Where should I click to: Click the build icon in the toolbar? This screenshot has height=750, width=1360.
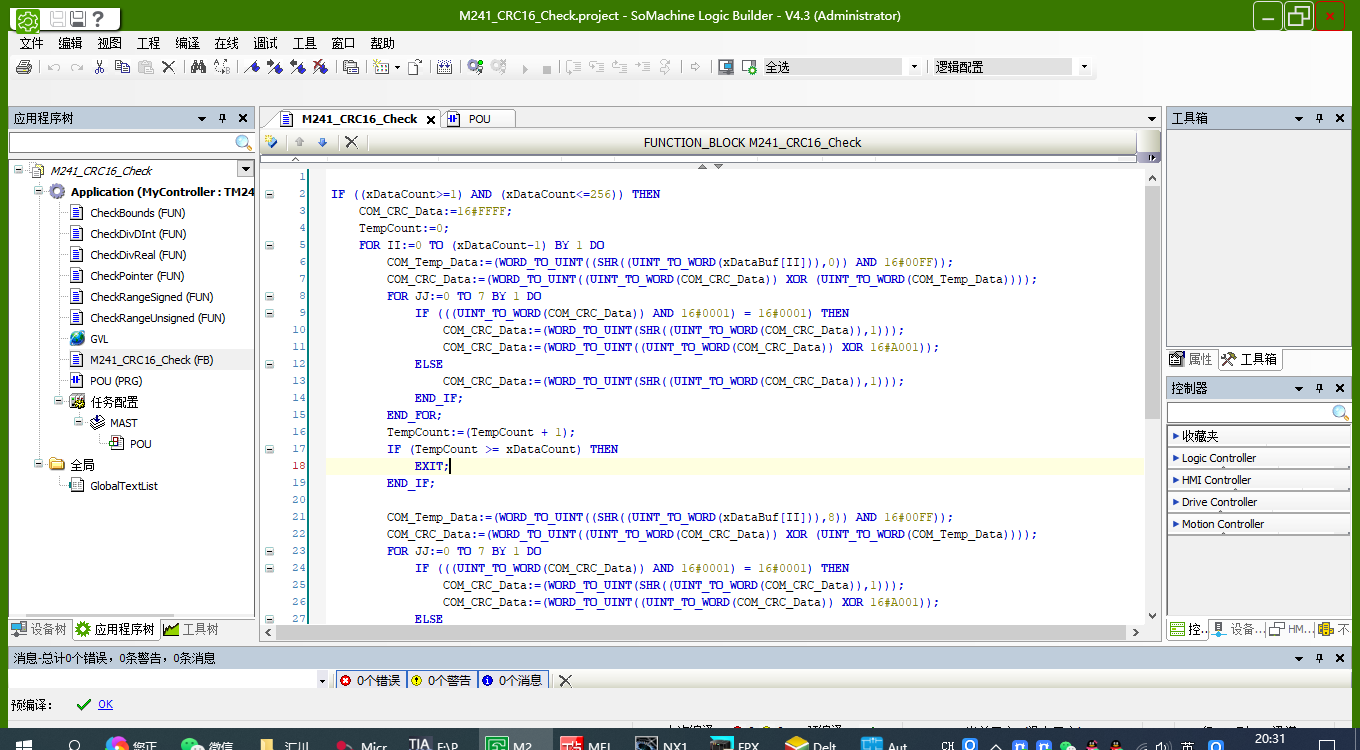[444, 67]
